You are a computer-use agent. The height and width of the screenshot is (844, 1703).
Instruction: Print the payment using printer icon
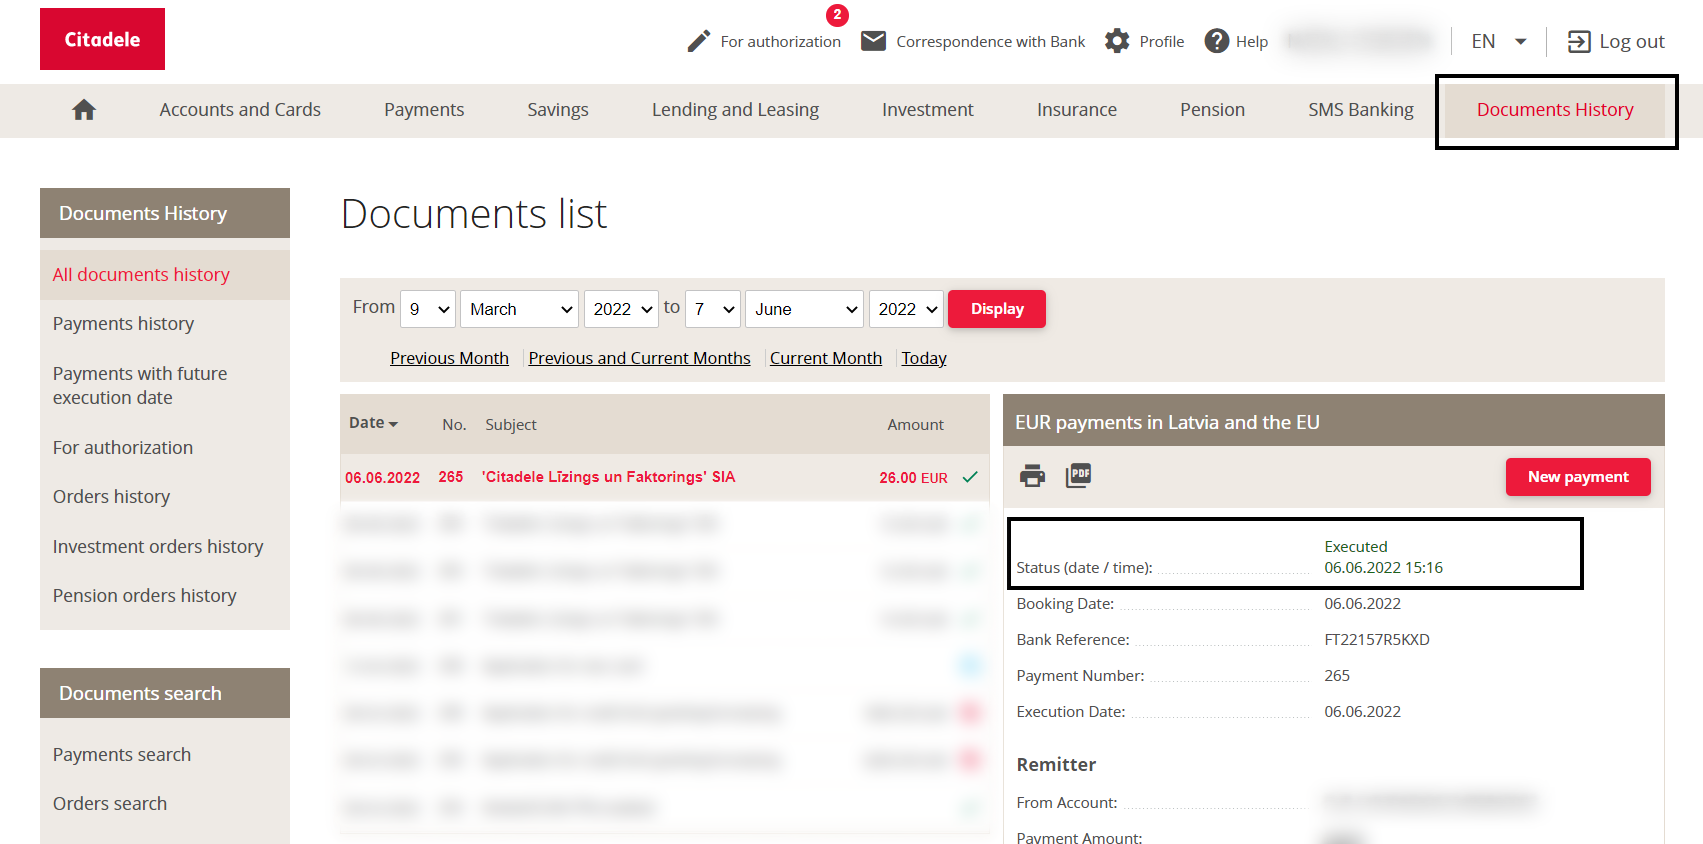coord(1032,476)
